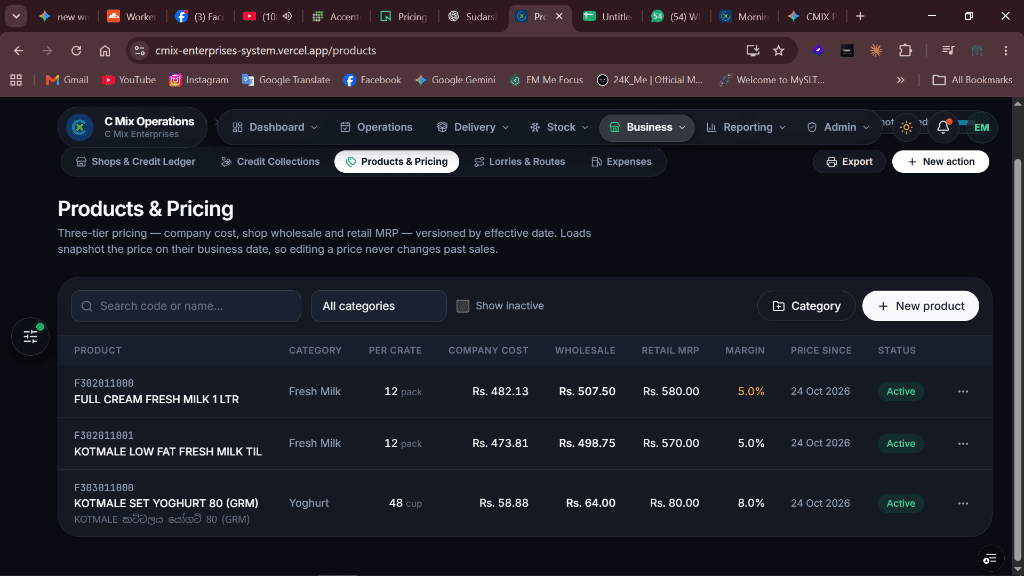Click the list icon at bottom right

990,558
